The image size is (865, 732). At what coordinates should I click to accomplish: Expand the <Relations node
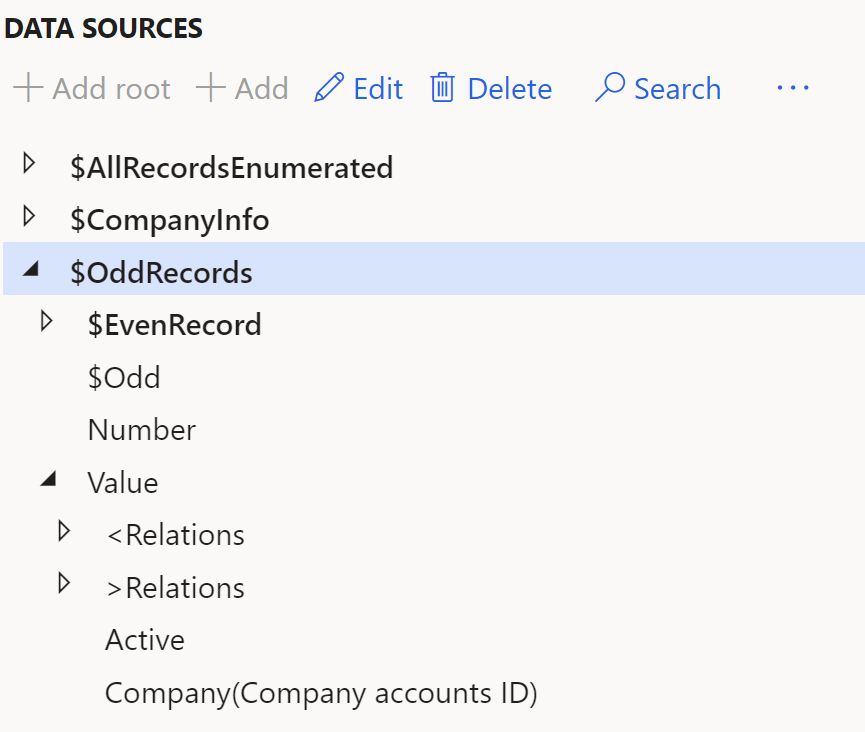(65, 531)
